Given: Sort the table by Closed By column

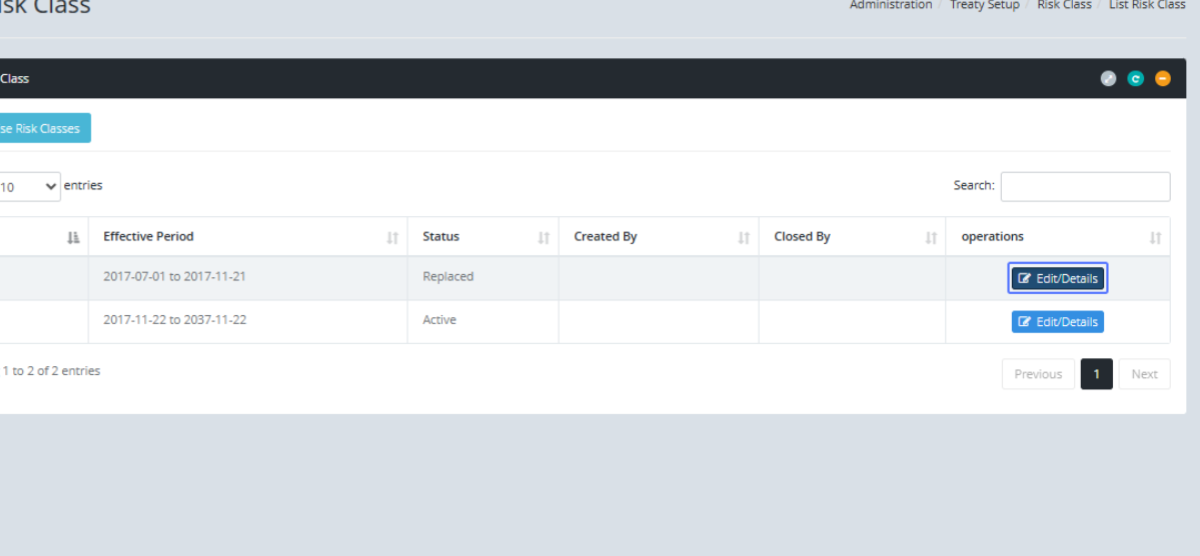Looking at the screenshot, I should pyautogui.click(x=930, y=238).
